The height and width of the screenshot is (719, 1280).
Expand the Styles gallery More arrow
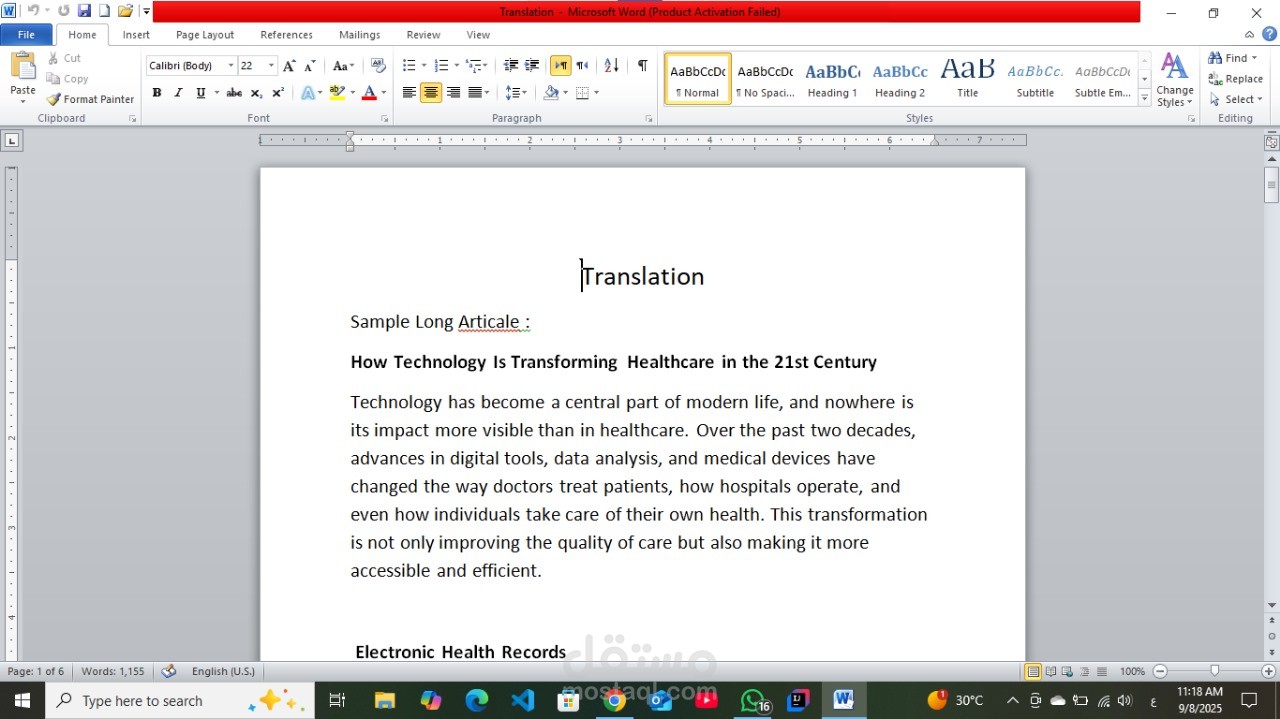pyautogui.click(x=1145, y=97)
